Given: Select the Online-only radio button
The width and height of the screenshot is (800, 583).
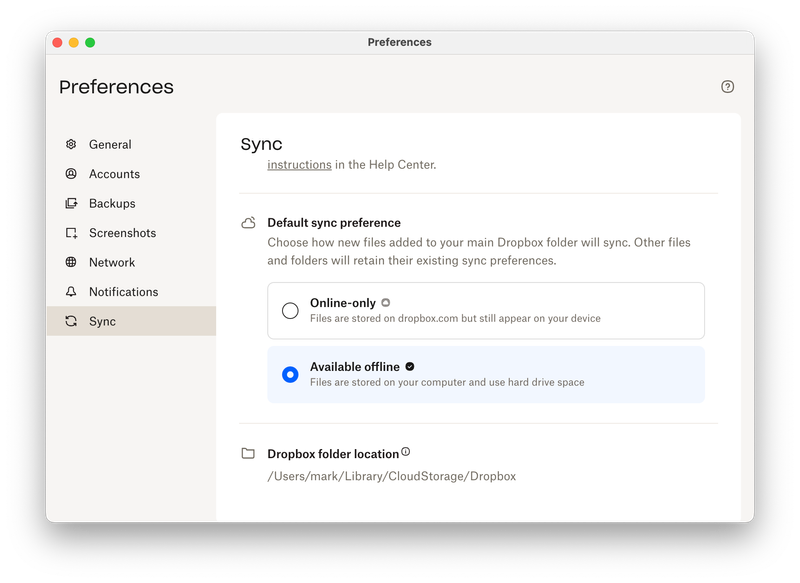Looking at the screenshot, I should (x=290, y=311).
